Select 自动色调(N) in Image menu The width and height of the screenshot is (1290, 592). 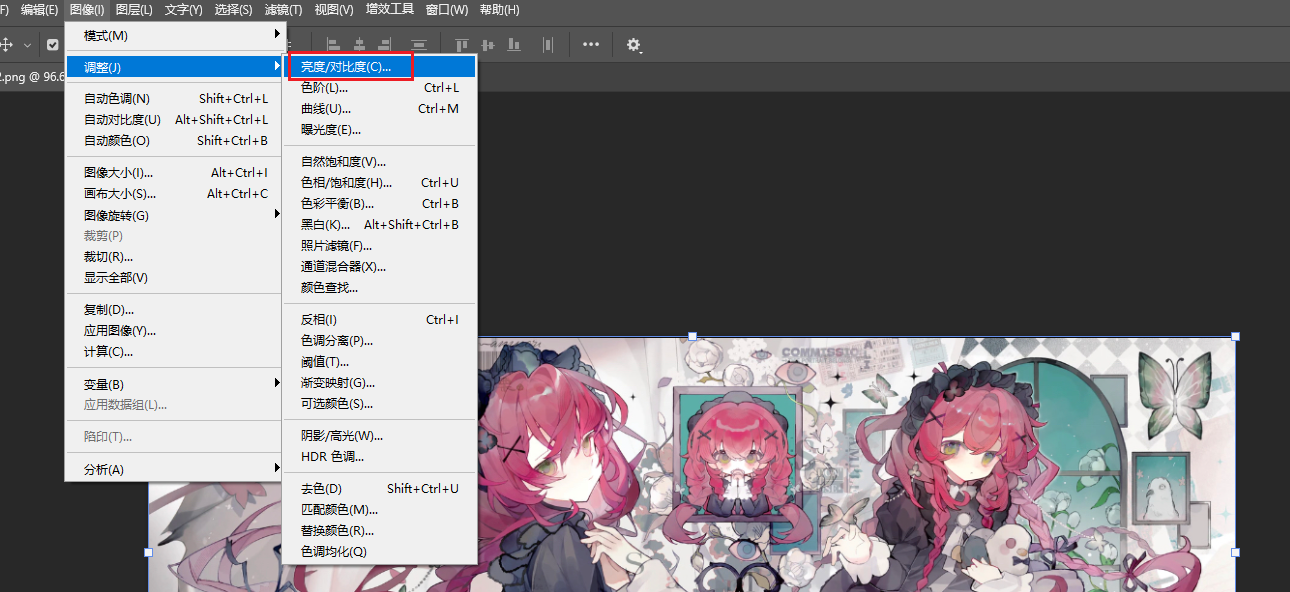[x=174, y=99]
